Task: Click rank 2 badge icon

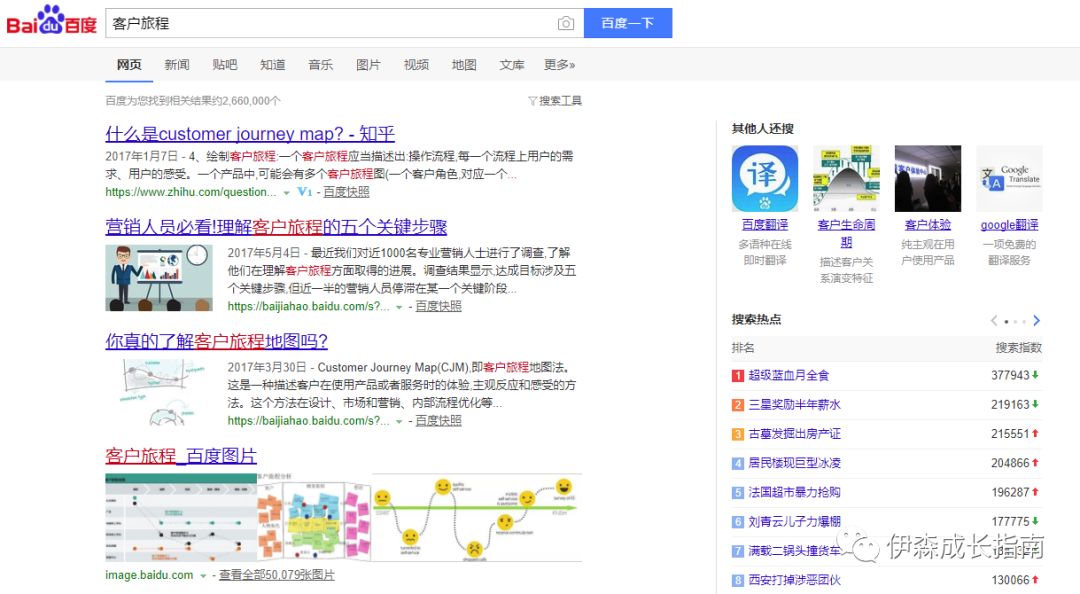Action: pos(738,405)
